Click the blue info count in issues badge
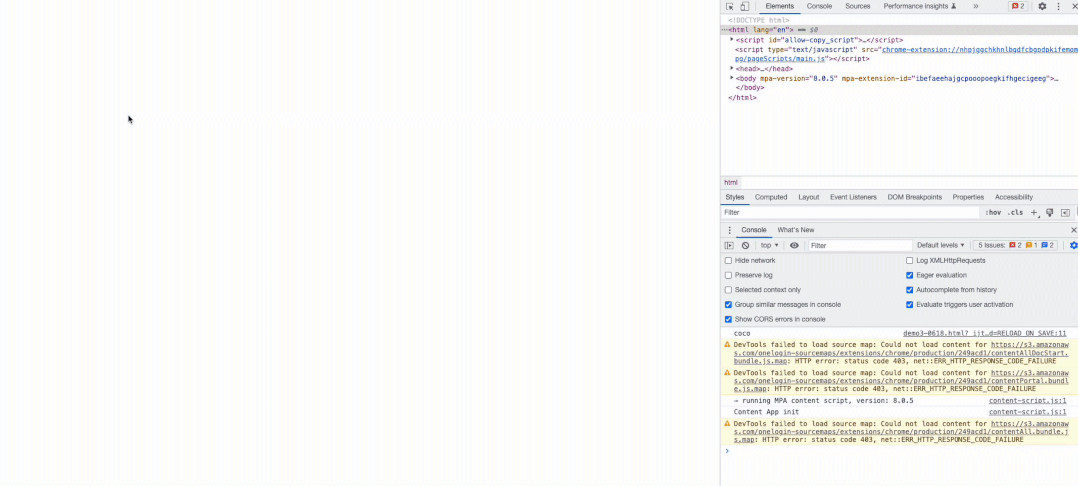Screen dimensions: 1078x486 tap(1048, 245)
